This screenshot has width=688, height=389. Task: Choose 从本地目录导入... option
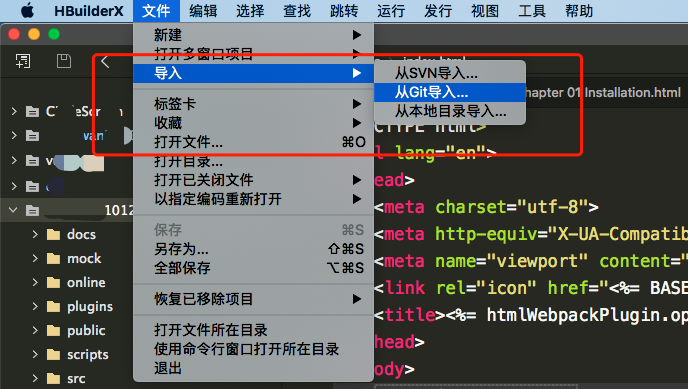(x=450, y=111)
